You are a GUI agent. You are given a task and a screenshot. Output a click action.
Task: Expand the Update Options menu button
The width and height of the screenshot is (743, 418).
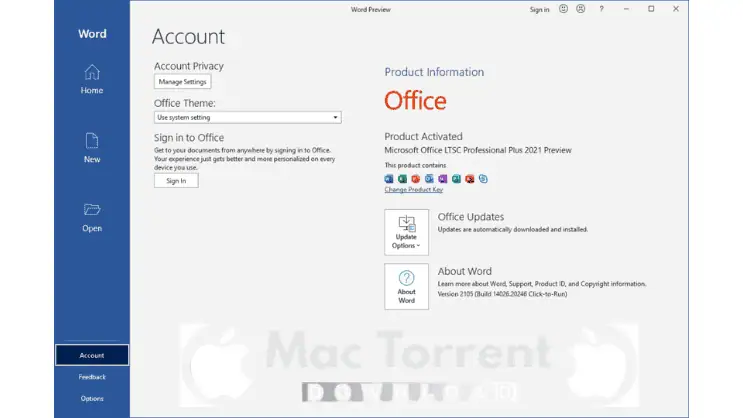click(x=407, y=232)
